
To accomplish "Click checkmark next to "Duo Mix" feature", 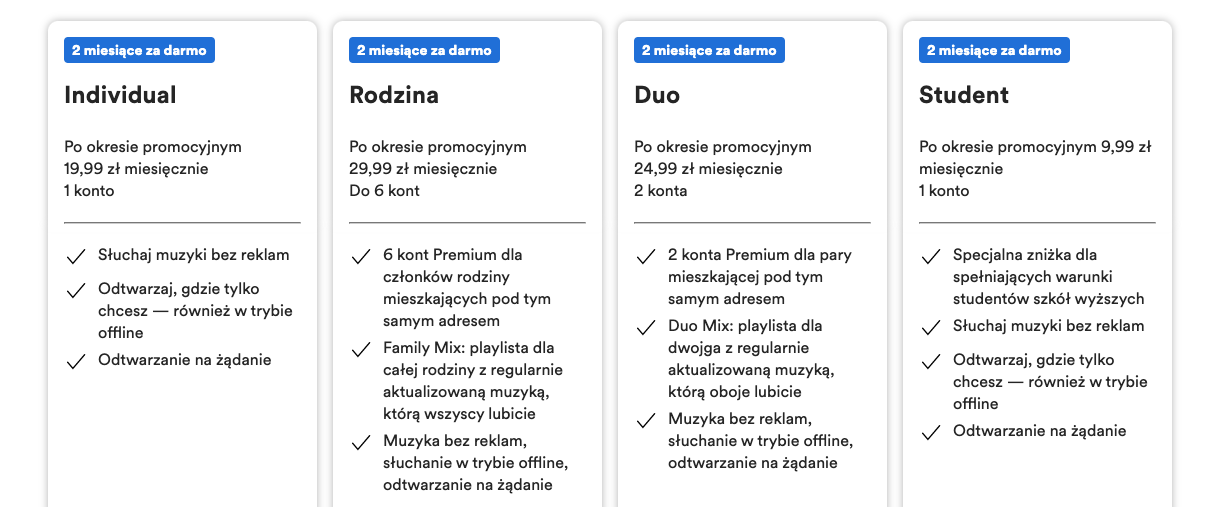I will click(x=646, y=328).
